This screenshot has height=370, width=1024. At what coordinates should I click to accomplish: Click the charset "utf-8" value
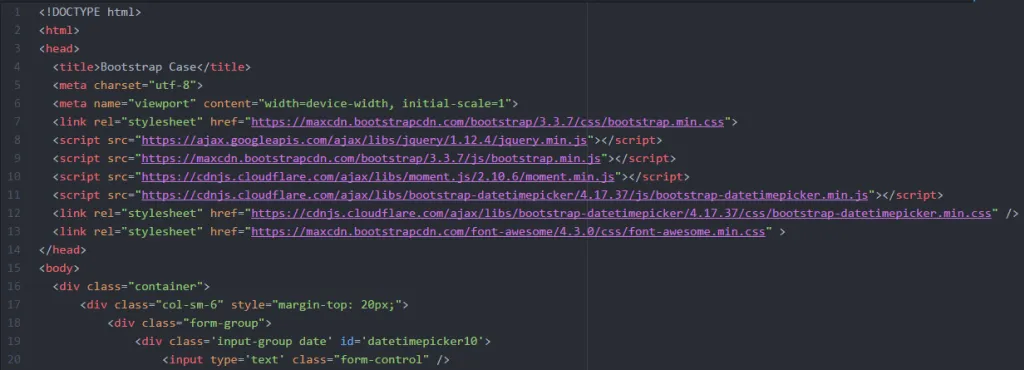(172, 85)
